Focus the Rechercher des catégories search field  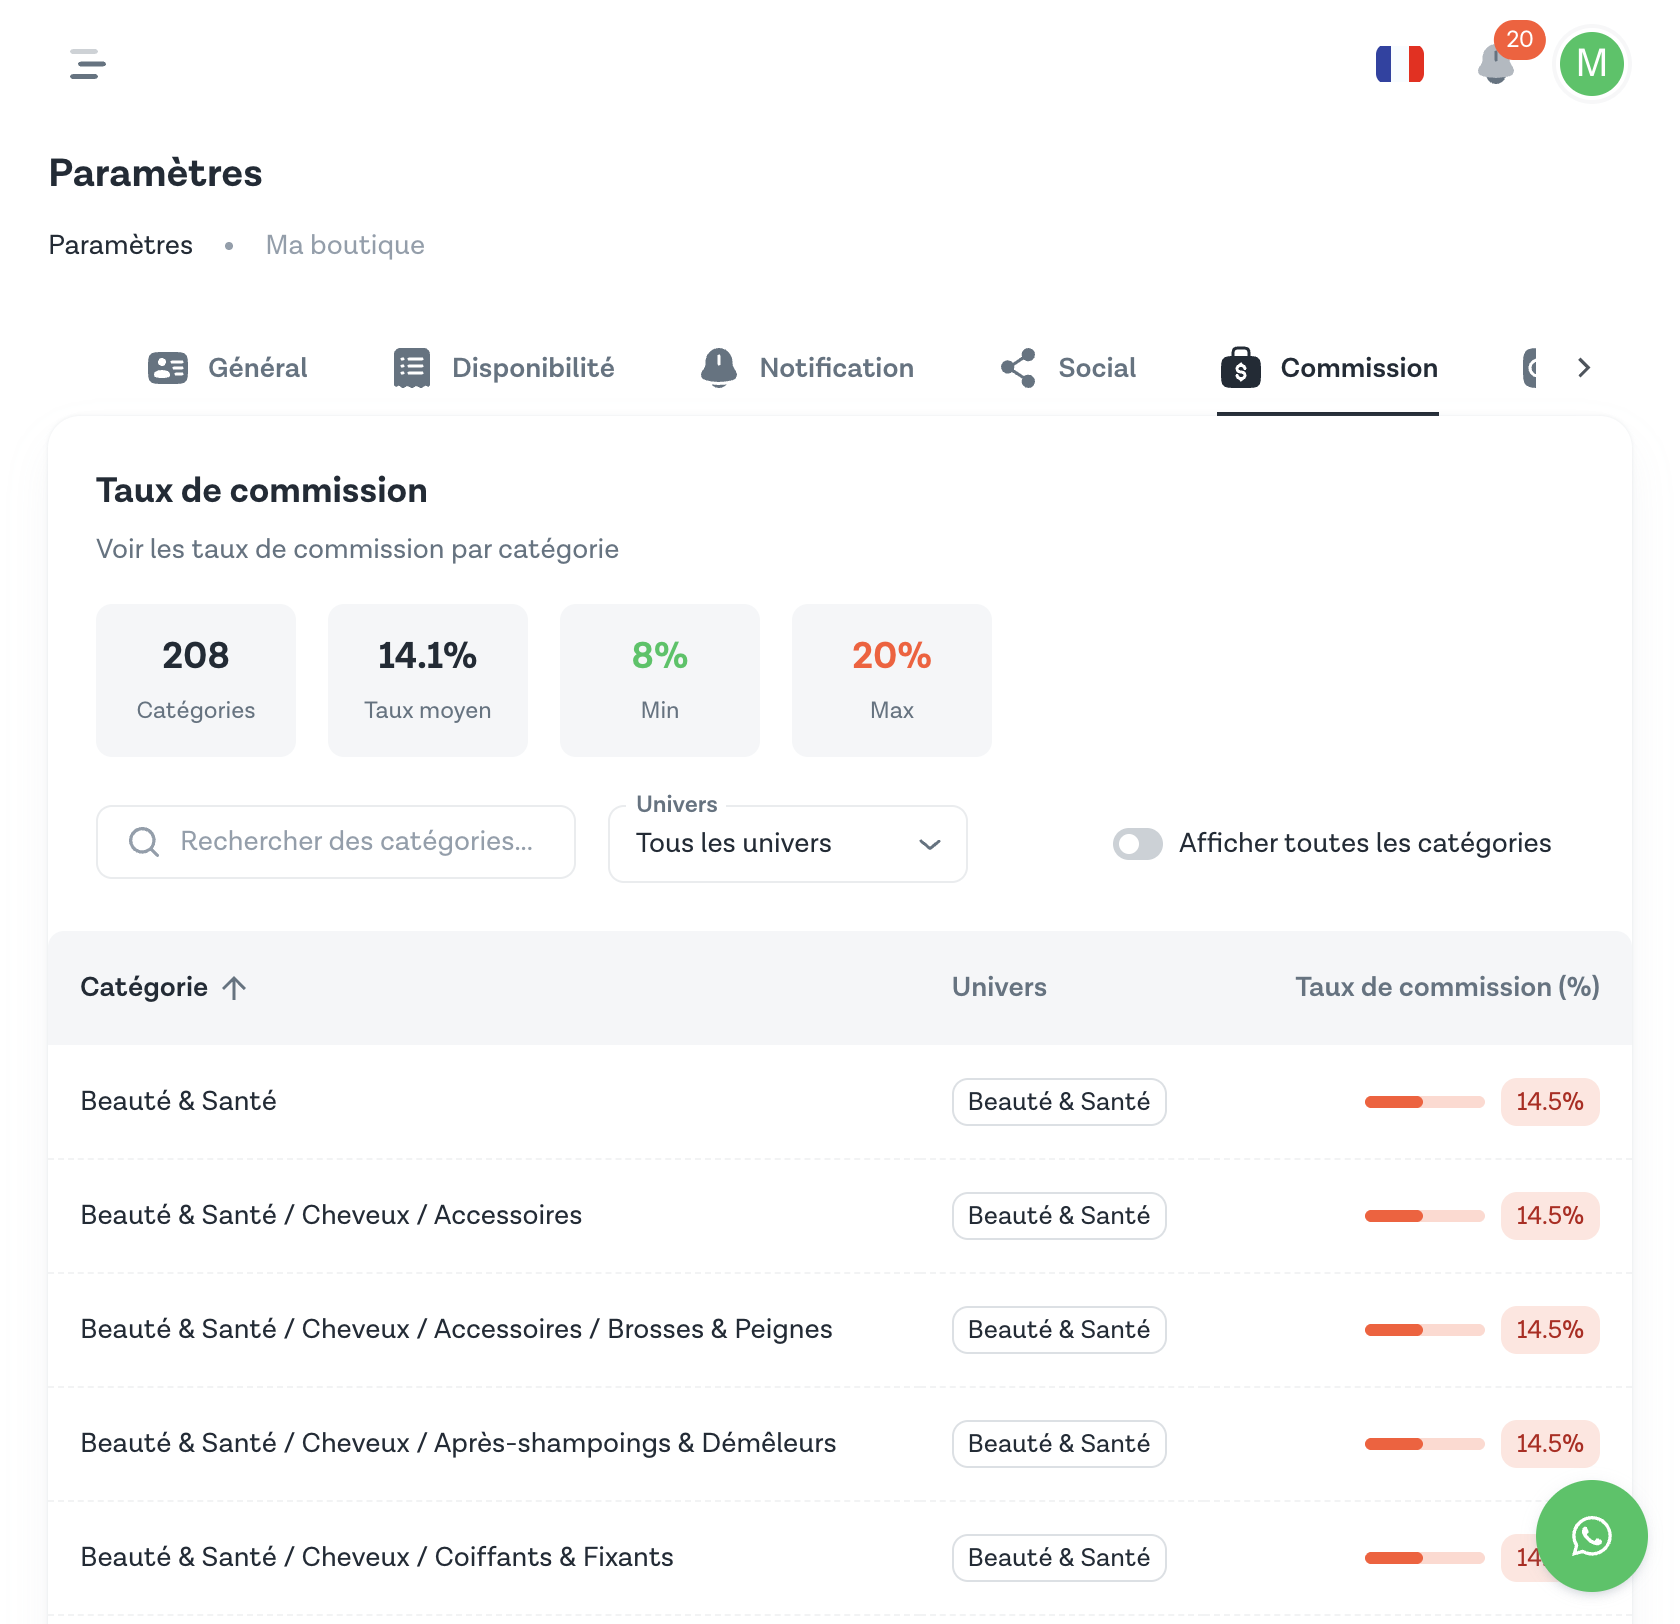coord(356,842)
